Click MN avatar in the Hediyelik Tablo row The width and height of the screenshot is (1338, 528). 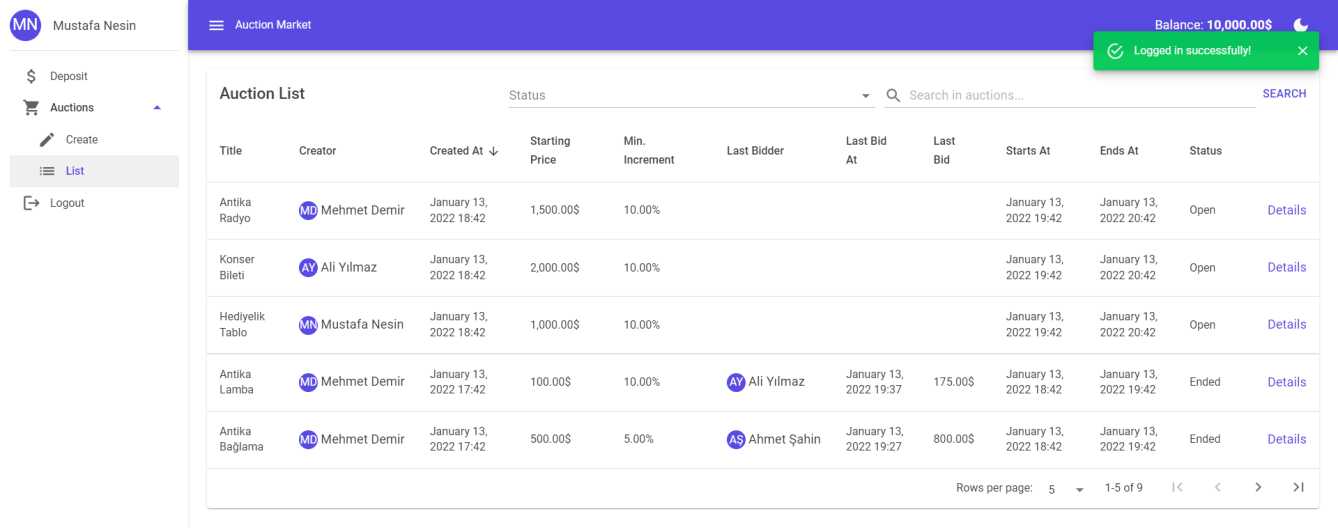tap(308, 324)
